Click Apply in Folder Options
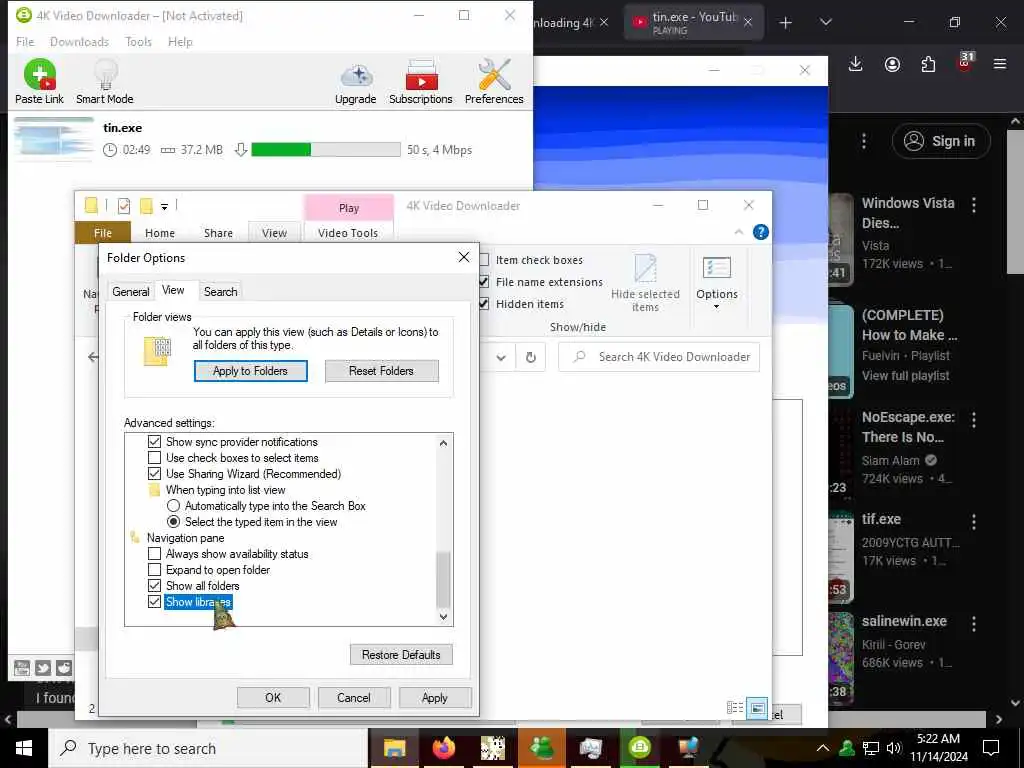Viewport: 1024px width, 768px height. click(x=435, y=697)
